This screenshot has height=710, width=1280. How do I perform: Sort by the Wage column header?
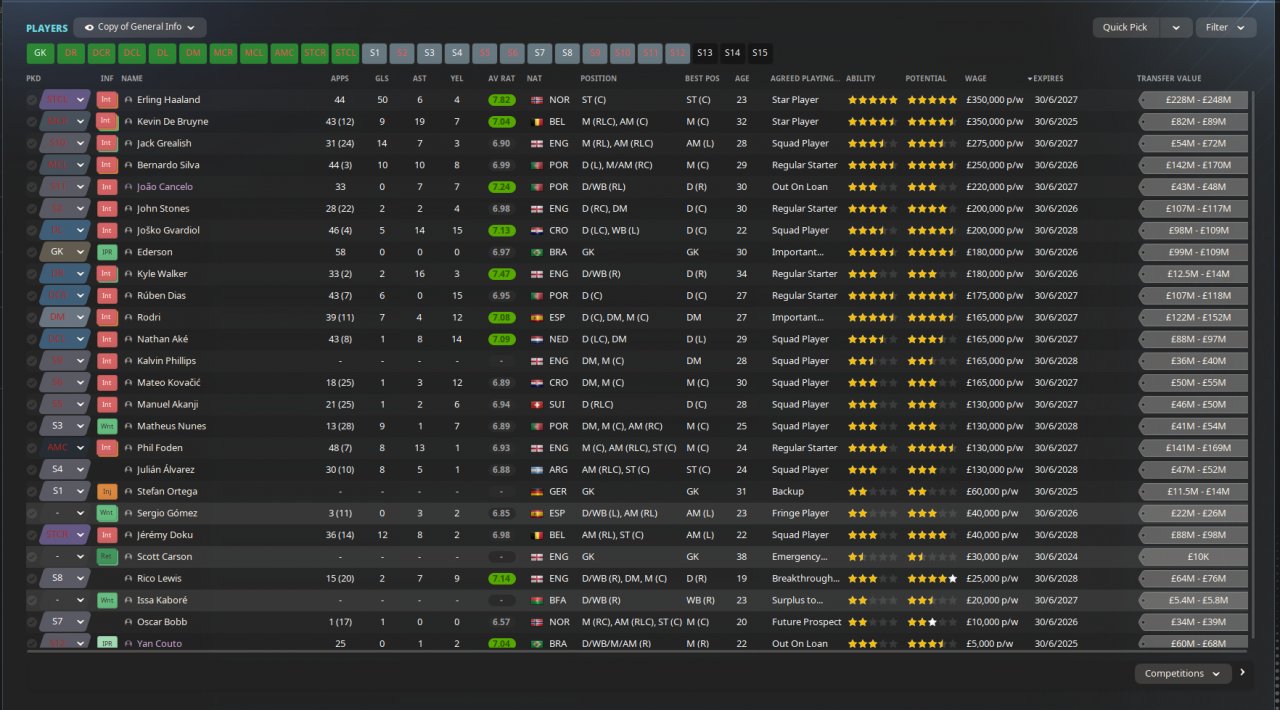click(x=975, y=78)
